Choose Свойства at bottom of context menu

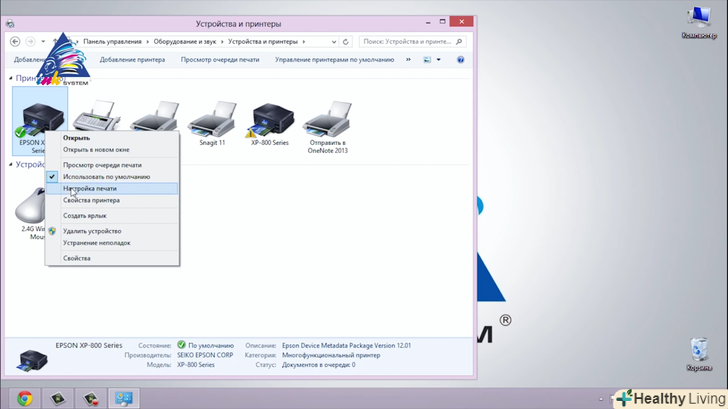coord(111,258)
